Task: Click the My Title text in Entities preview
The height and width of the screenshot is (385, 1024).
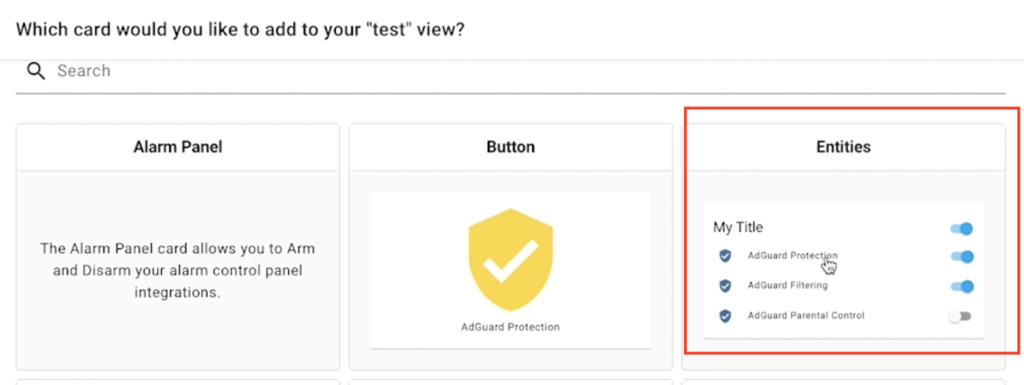Action: click(x=738, y=228)
